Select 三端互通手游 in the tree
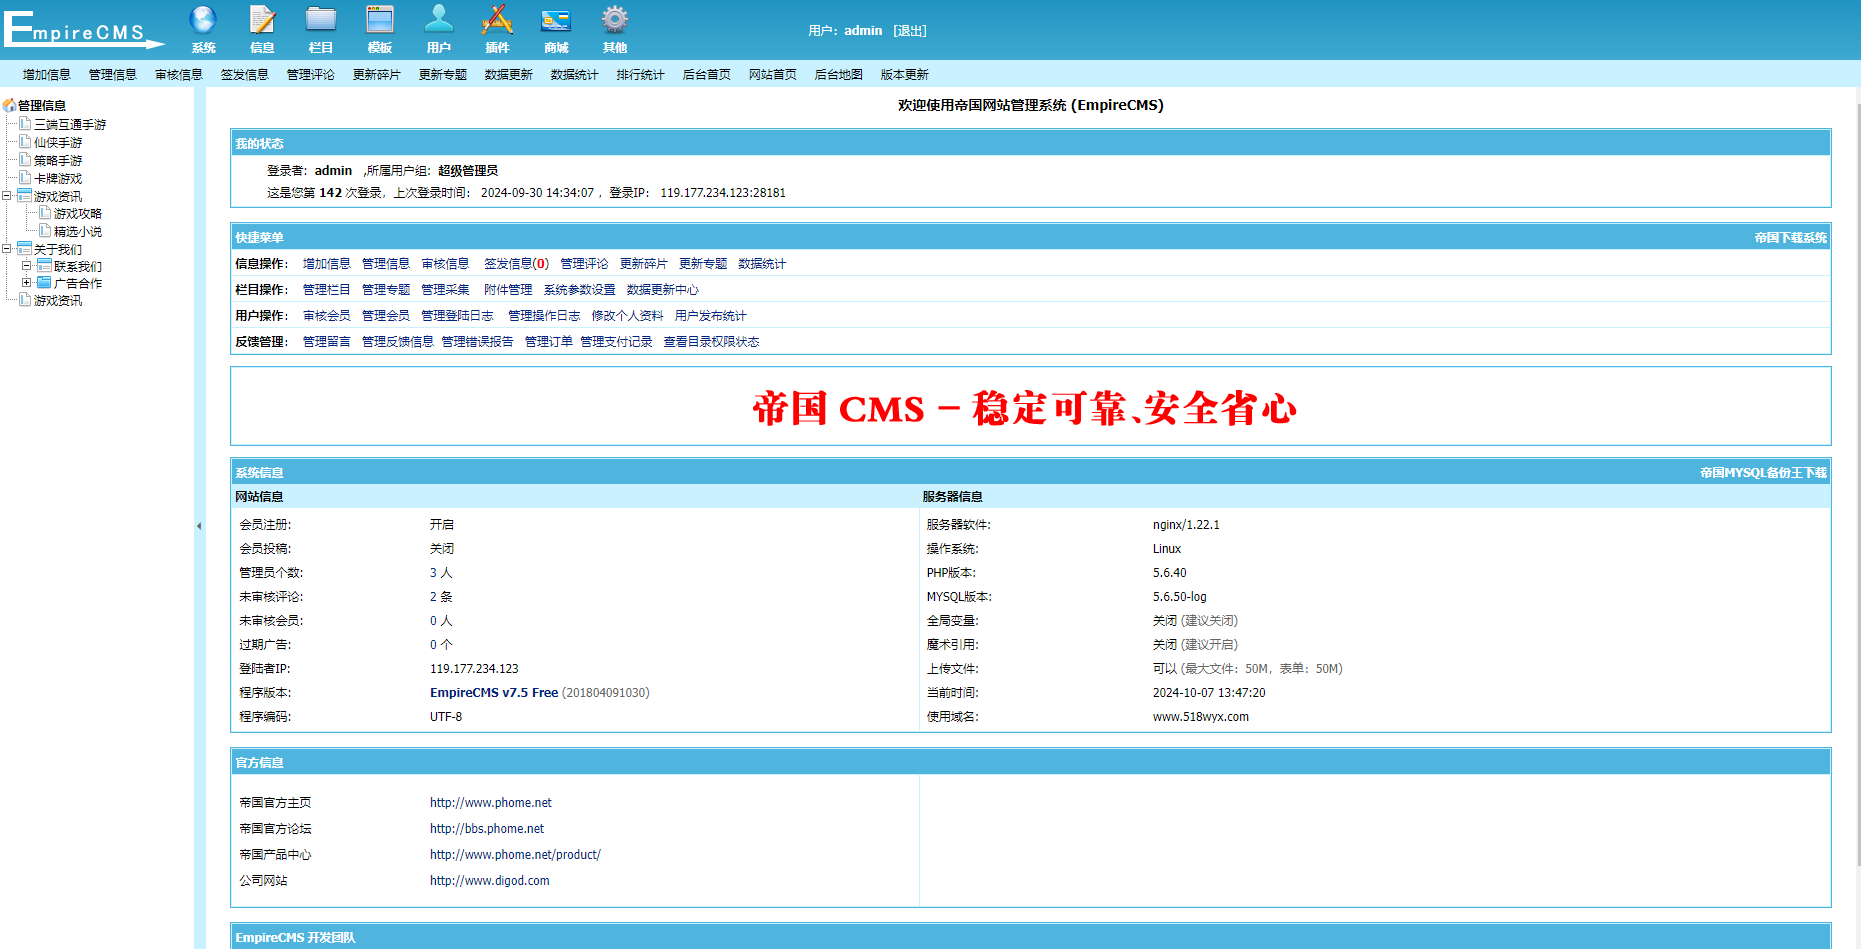Screen dimensions: 1861x949 tap(70, 125)
